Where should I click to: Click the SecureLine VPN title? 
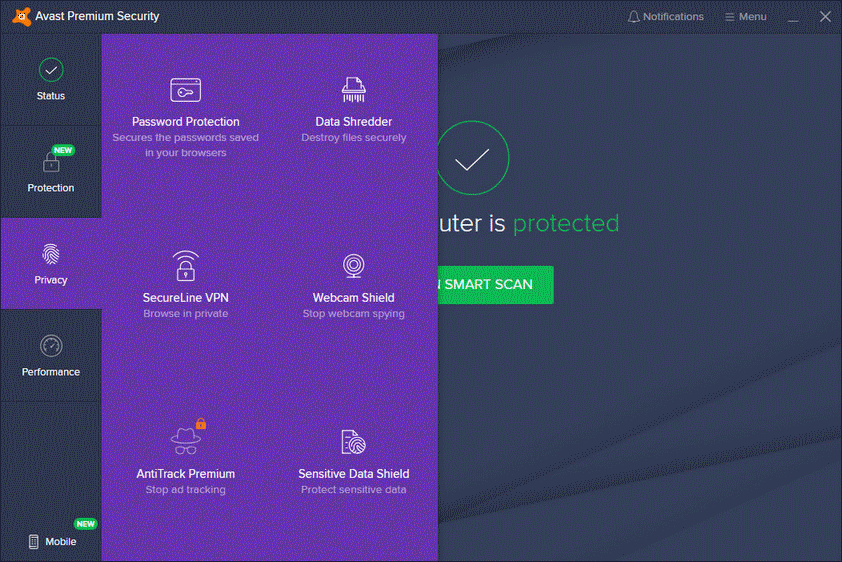pyautogui.click(x=186, y=298)
